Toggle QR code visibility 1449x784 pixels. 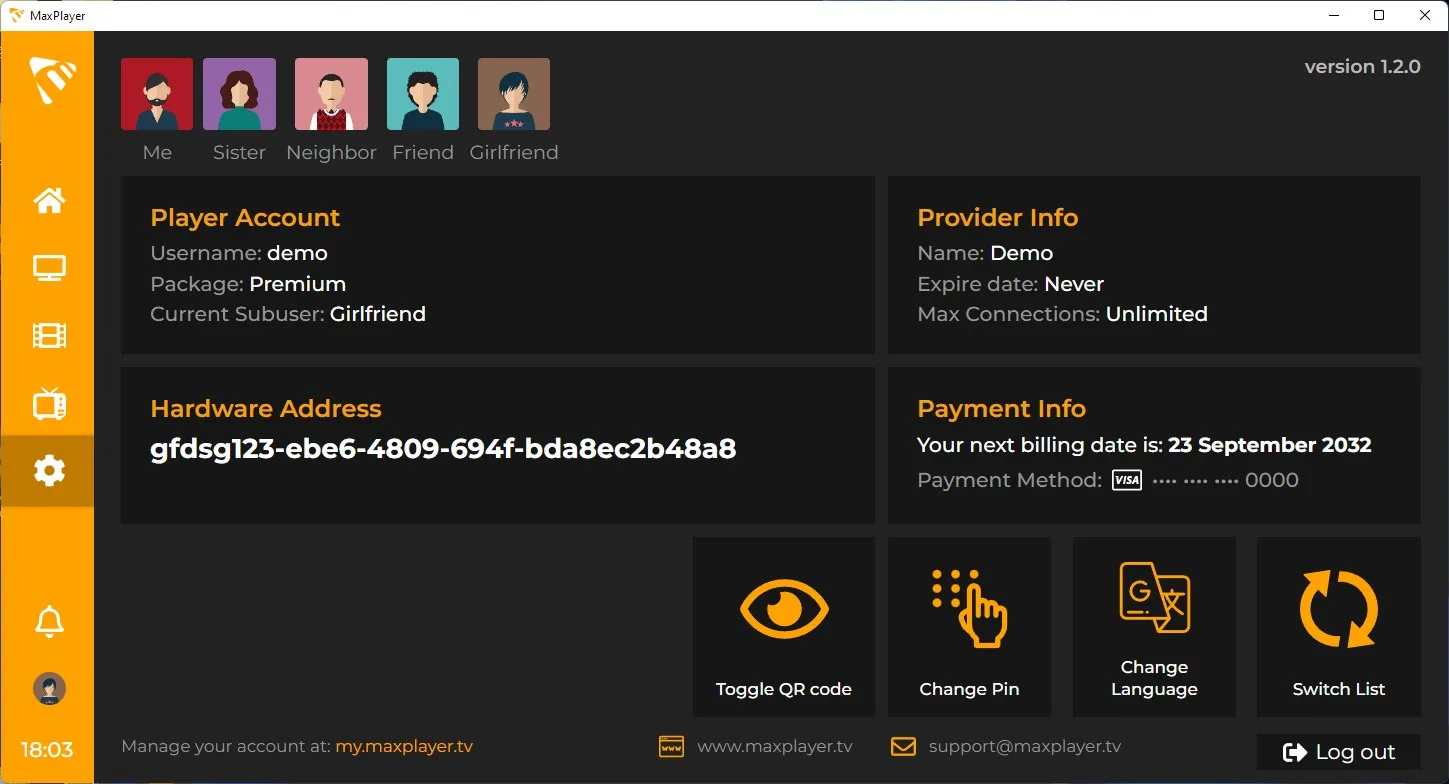(784, 627)
